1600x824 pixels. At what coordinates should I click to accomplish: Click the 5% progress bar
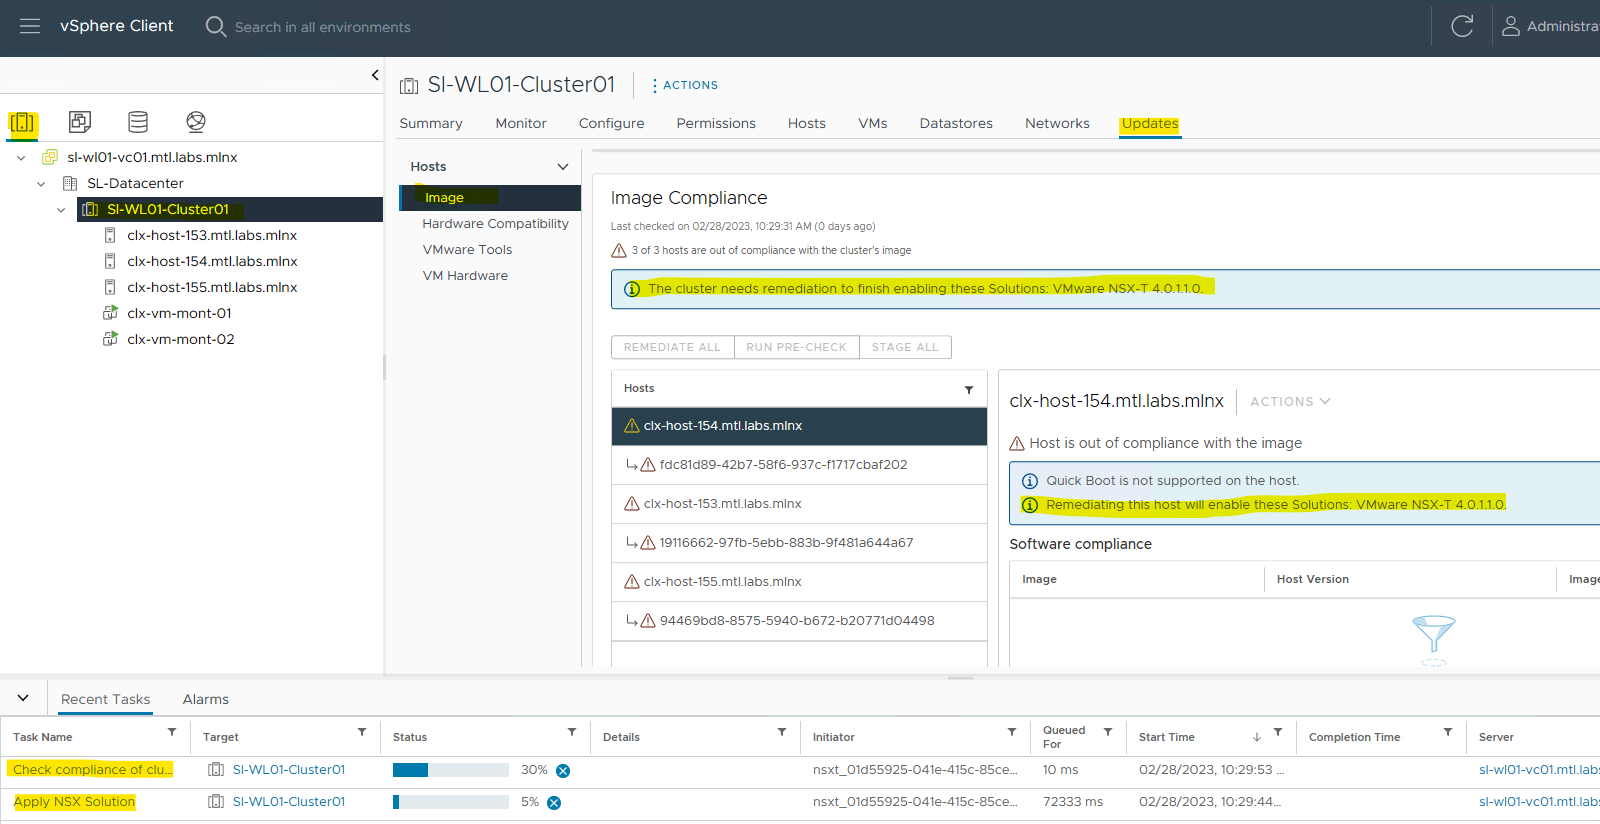coord(451,802)
